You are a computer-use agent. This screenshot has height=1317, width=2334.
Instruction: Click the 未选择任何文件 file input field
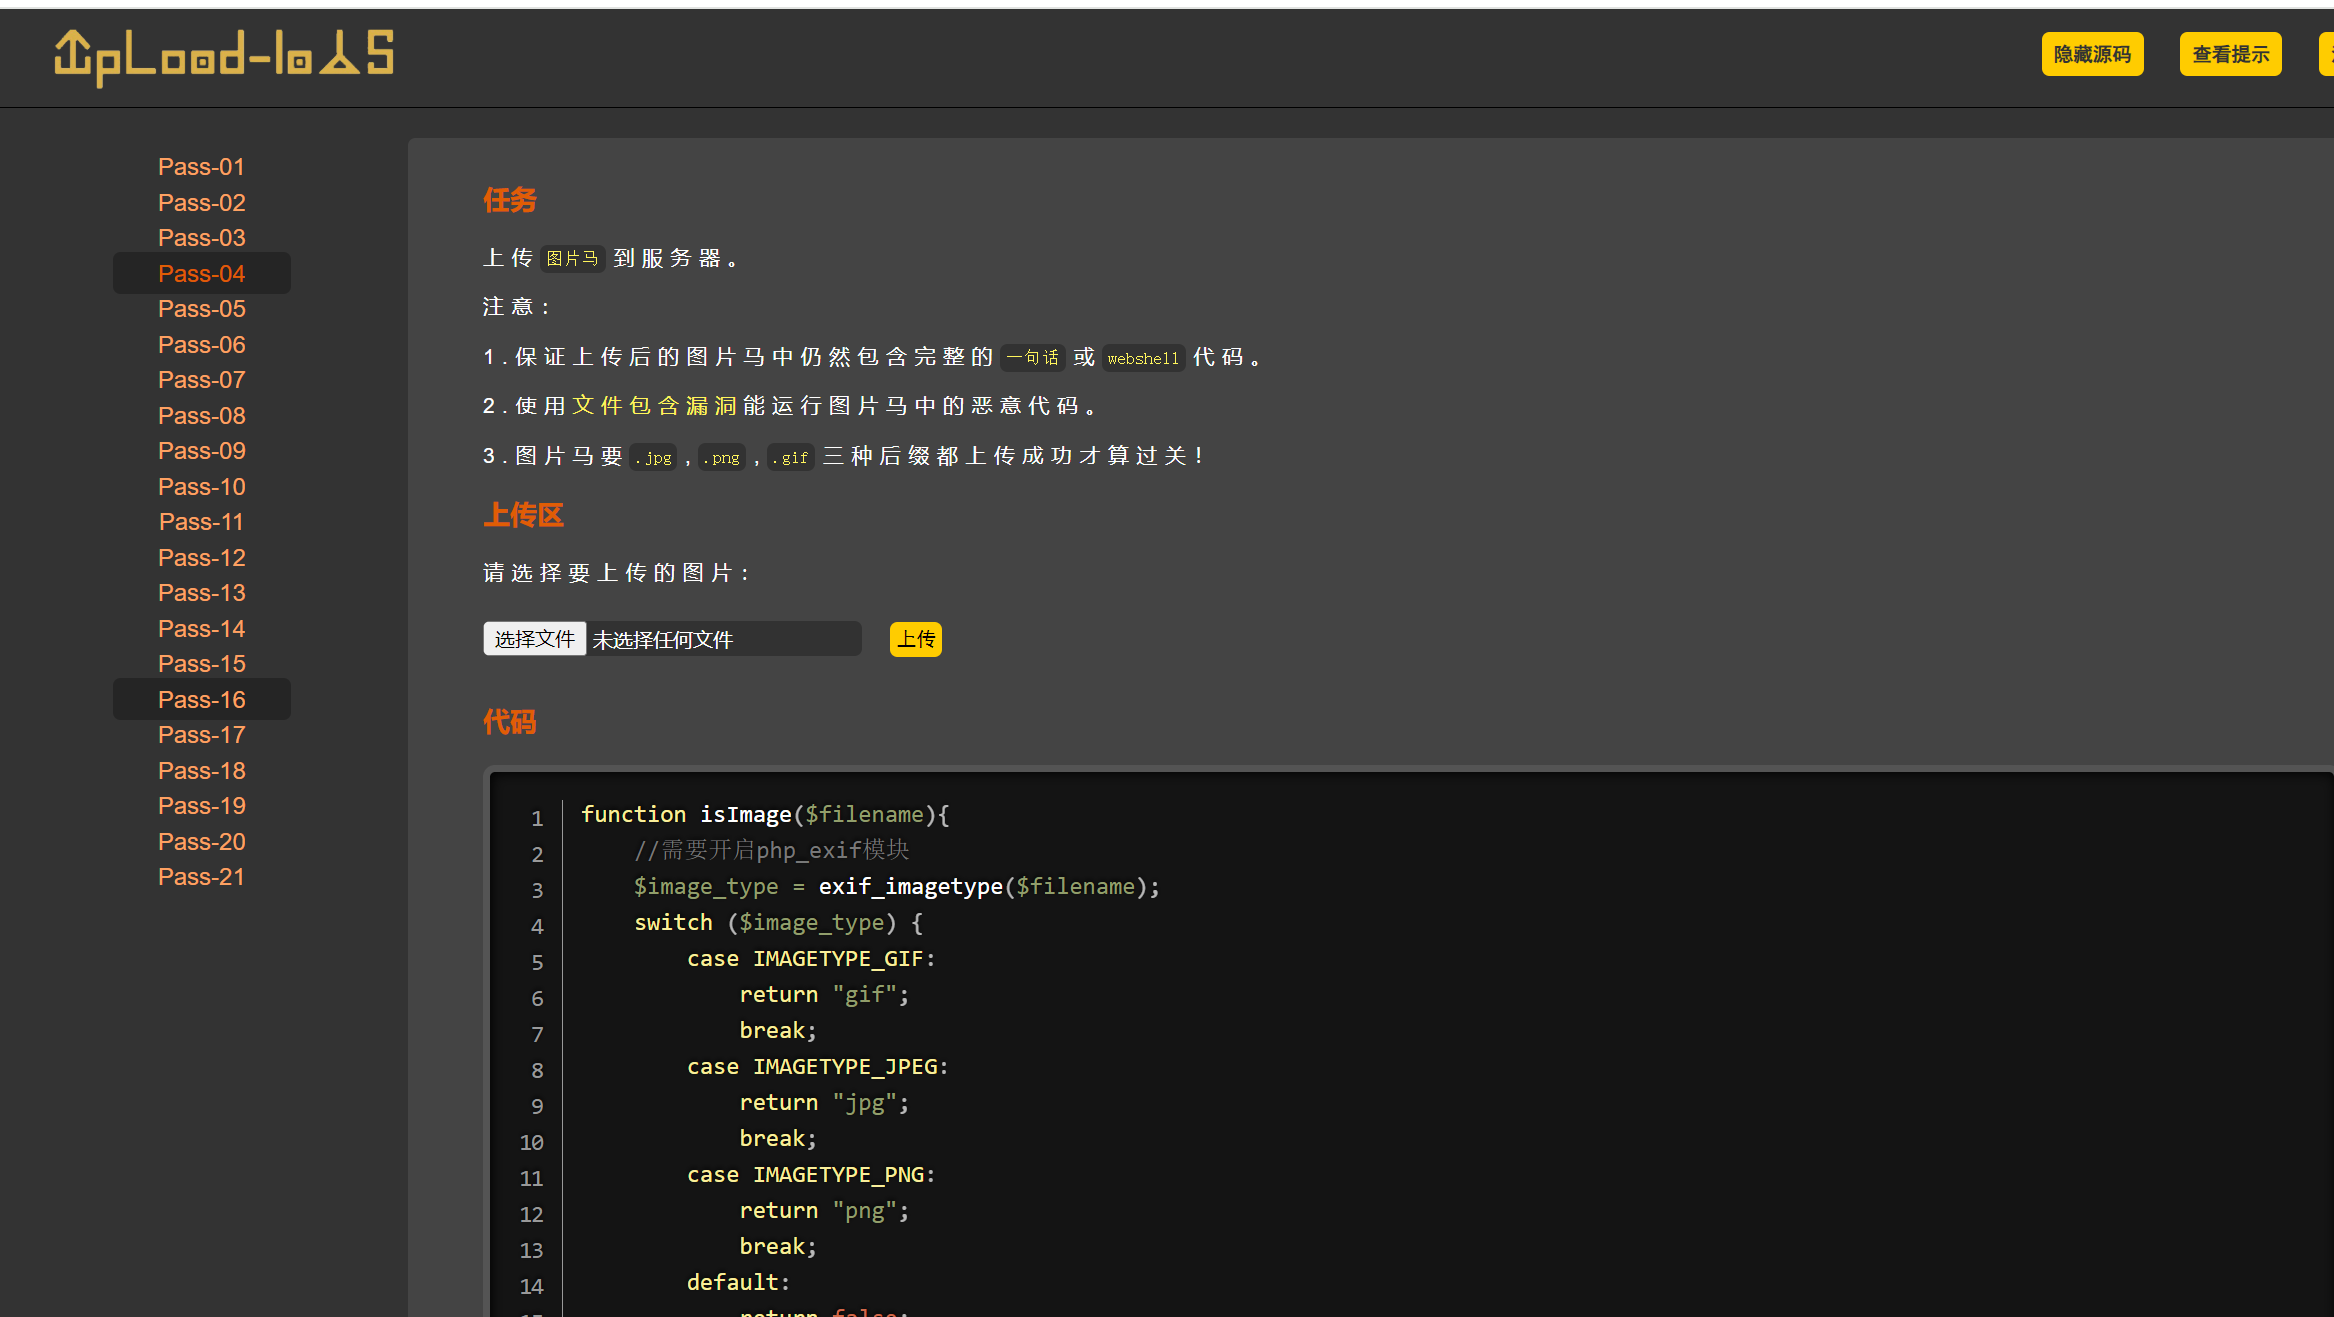click(722, 639)
